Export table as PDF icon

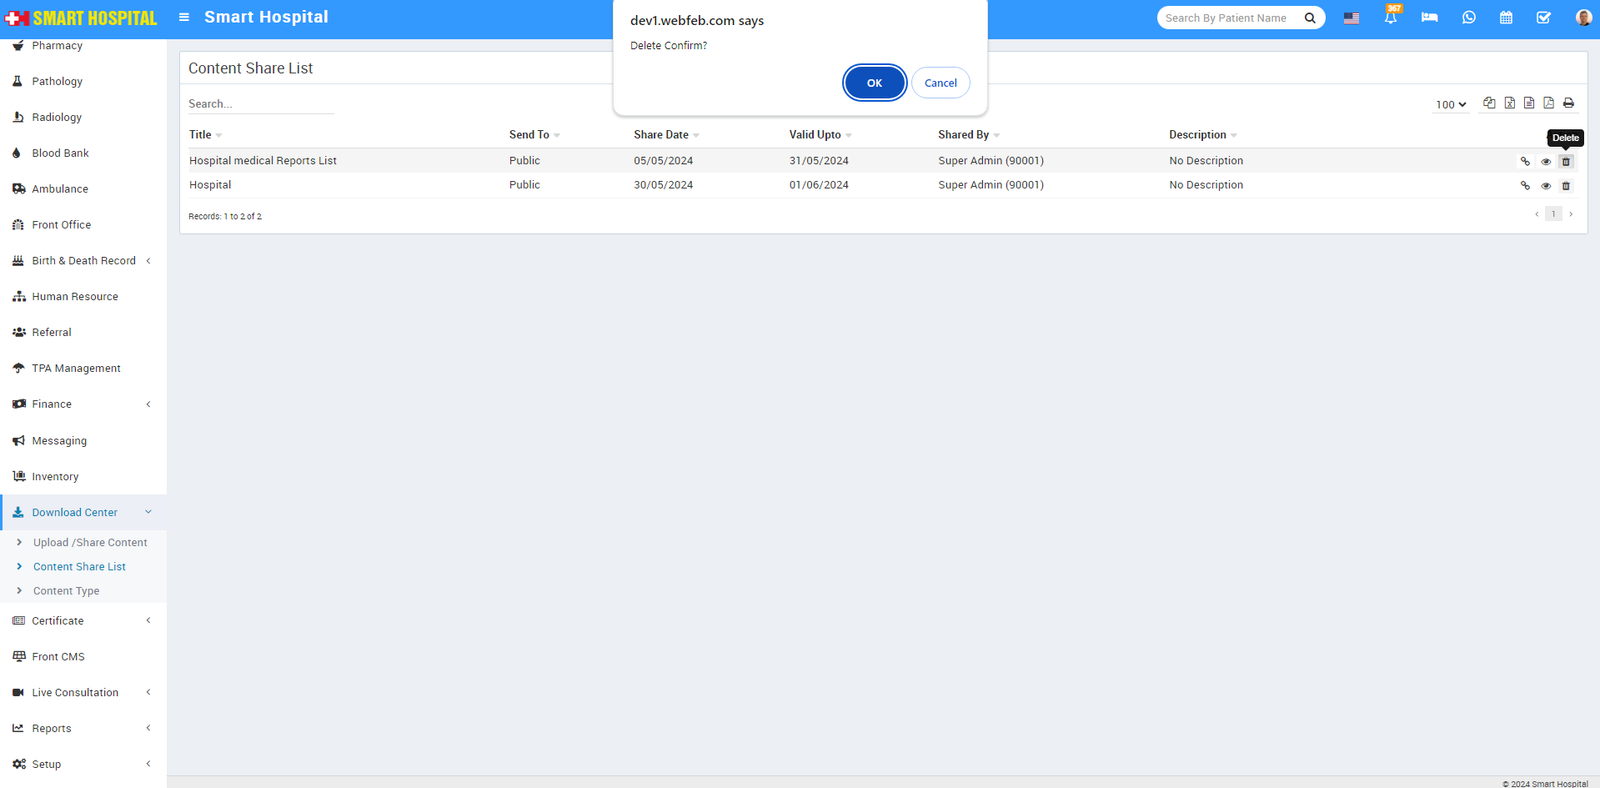tap(1548, 103)
